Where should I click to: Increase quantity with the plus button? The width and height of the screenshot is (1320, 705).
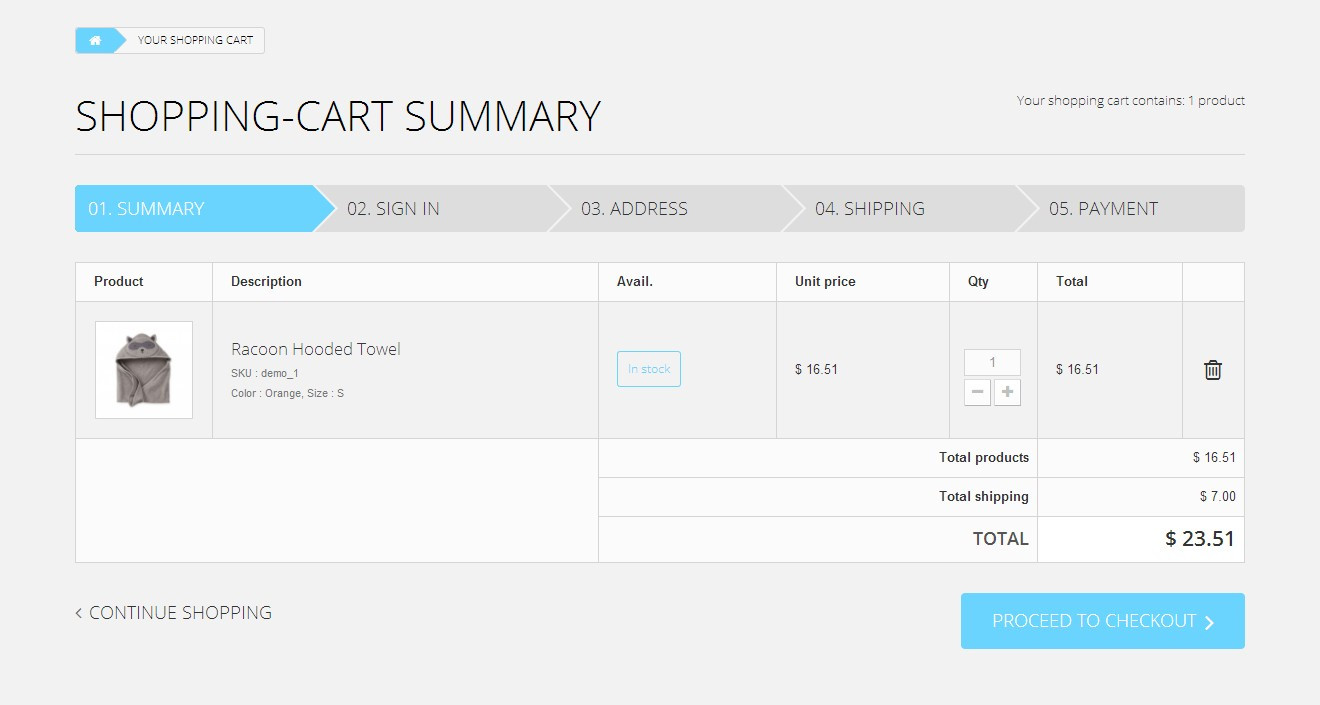click(x=1007, y=392)
